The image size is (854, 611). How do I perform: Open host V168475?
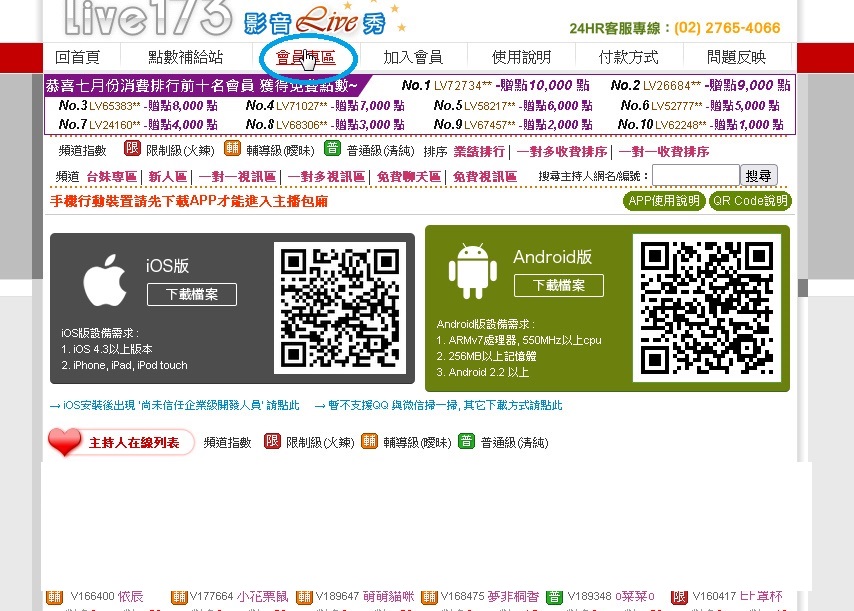click(x=490, y=597)
